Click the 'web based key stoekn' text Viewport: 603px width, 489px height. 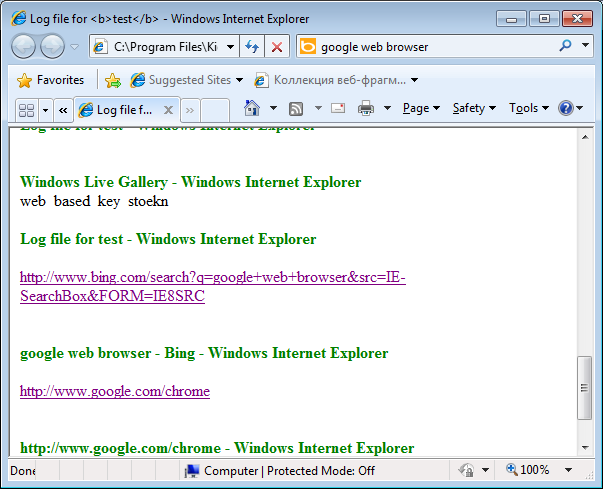coord(94,201)
